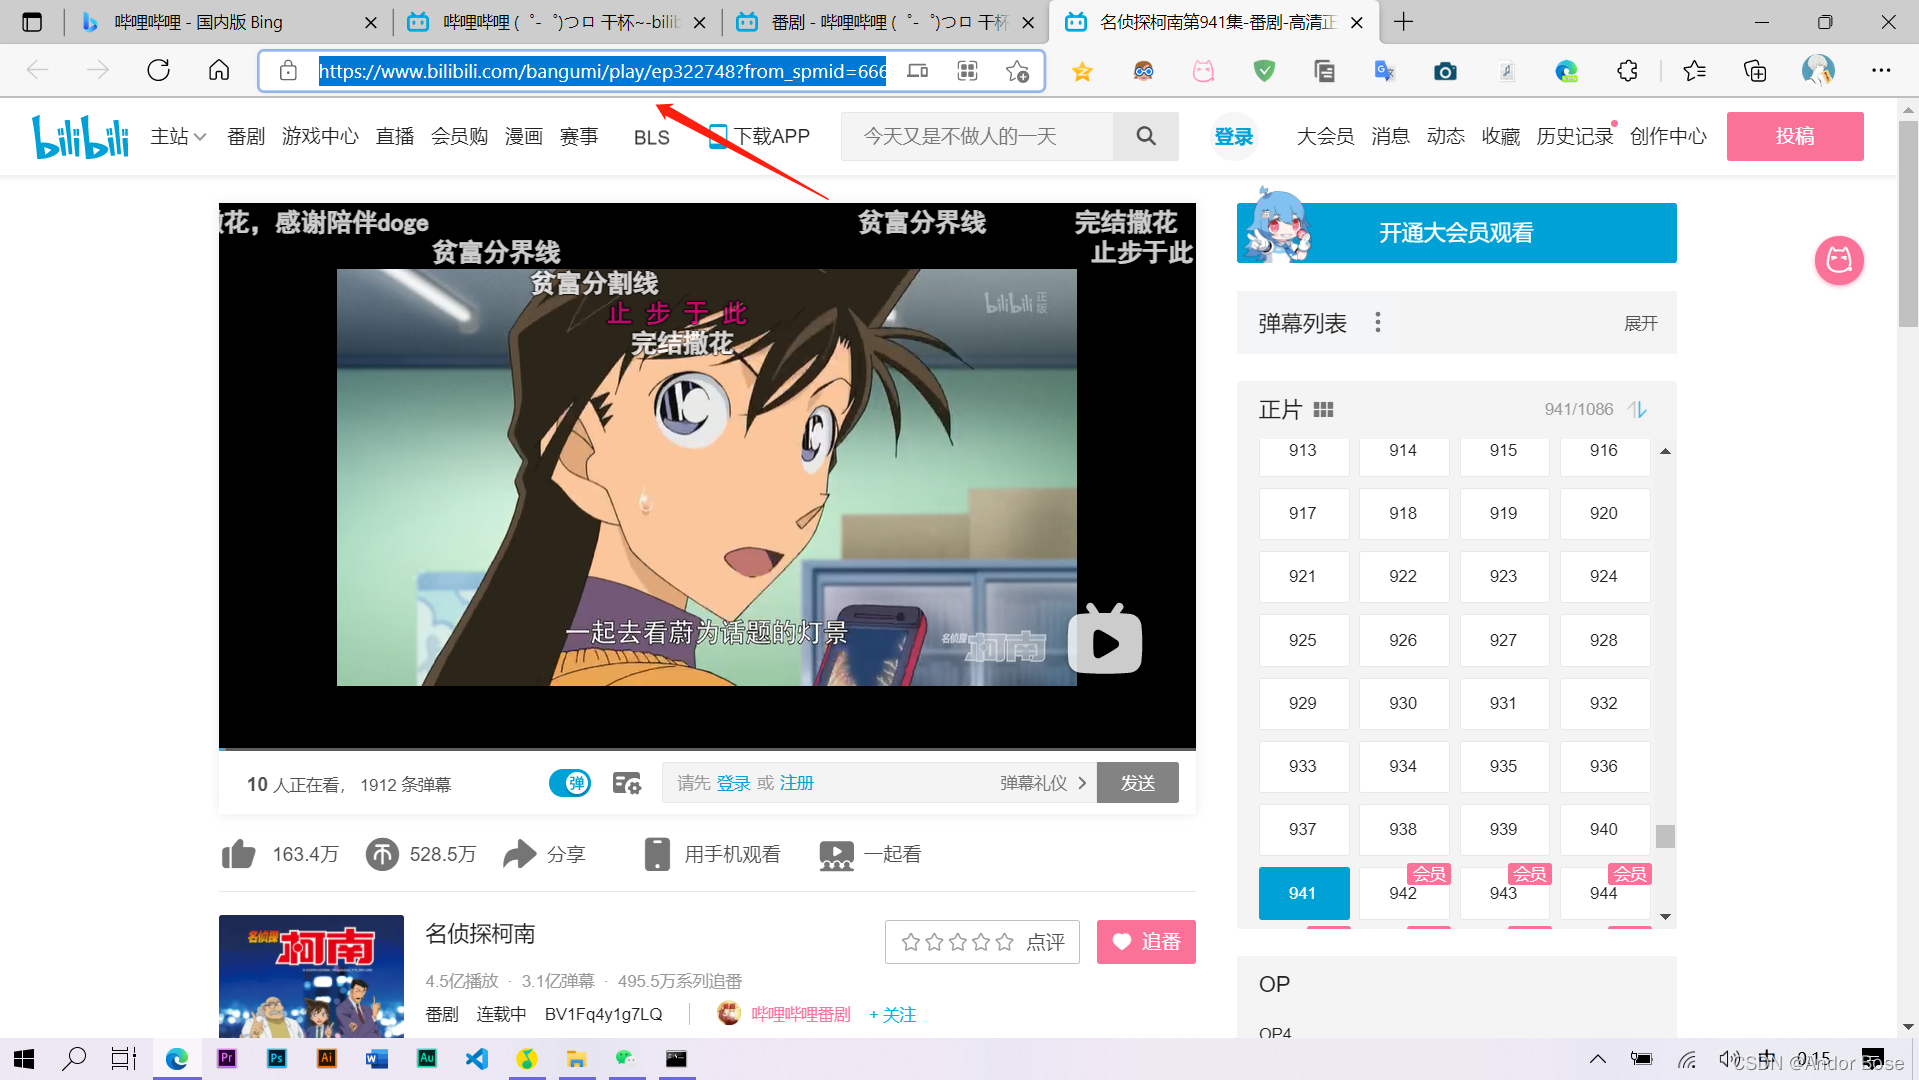The image size is (1919, 1080).
Task: Click browser home button
Action: pos(219,70)
